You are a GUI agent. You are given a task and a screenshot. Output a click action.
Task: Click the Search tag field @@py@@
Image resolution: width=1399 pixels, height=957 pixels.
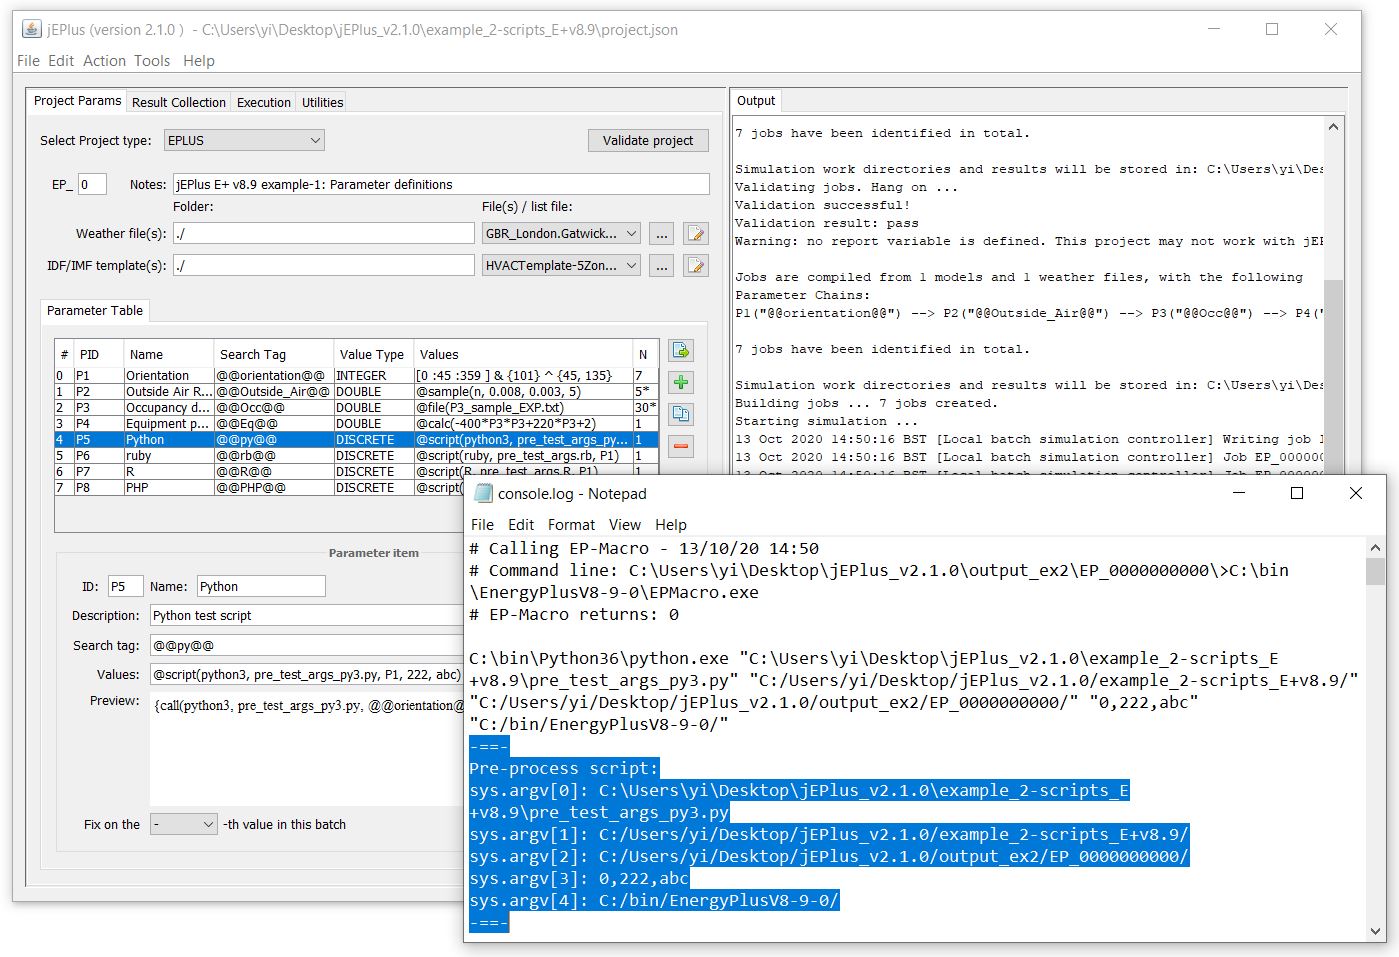(x=307, y=645)
